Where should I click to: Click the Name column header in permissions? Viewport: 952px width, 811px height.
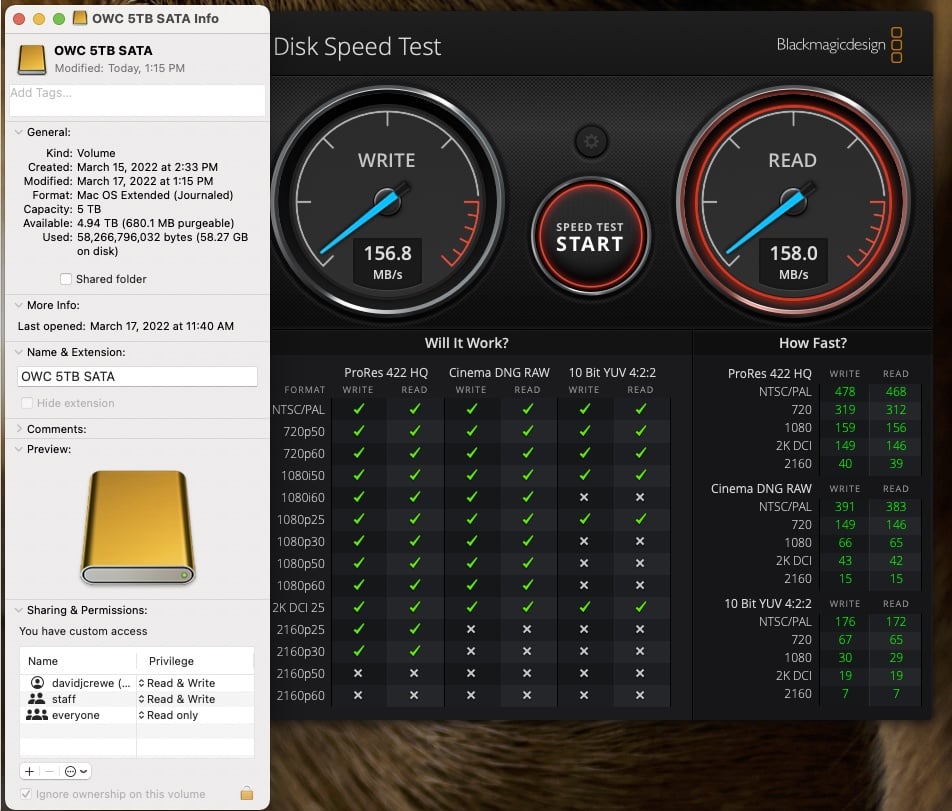pyautogui.click(x=42, y=661)
